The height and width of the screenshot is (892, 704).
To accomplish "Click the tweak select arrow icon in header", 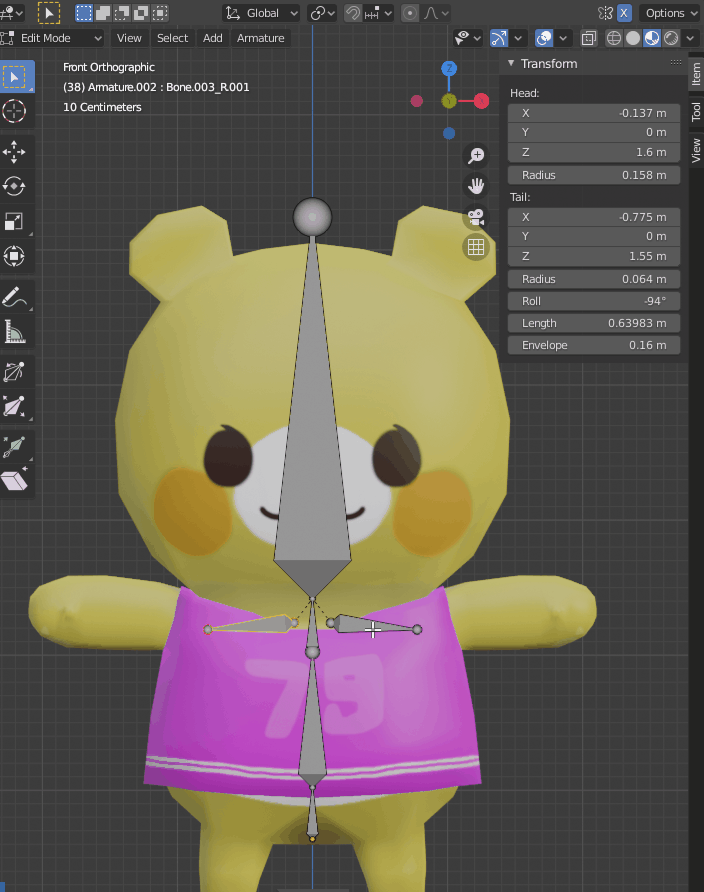I will 49,13.
